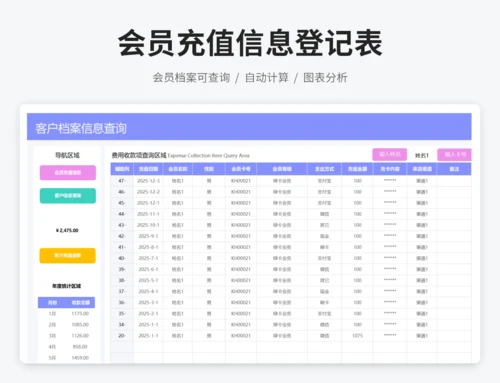Click the pink navigation button in the left panel
The image size is (500, 383).
click(68, 173)
